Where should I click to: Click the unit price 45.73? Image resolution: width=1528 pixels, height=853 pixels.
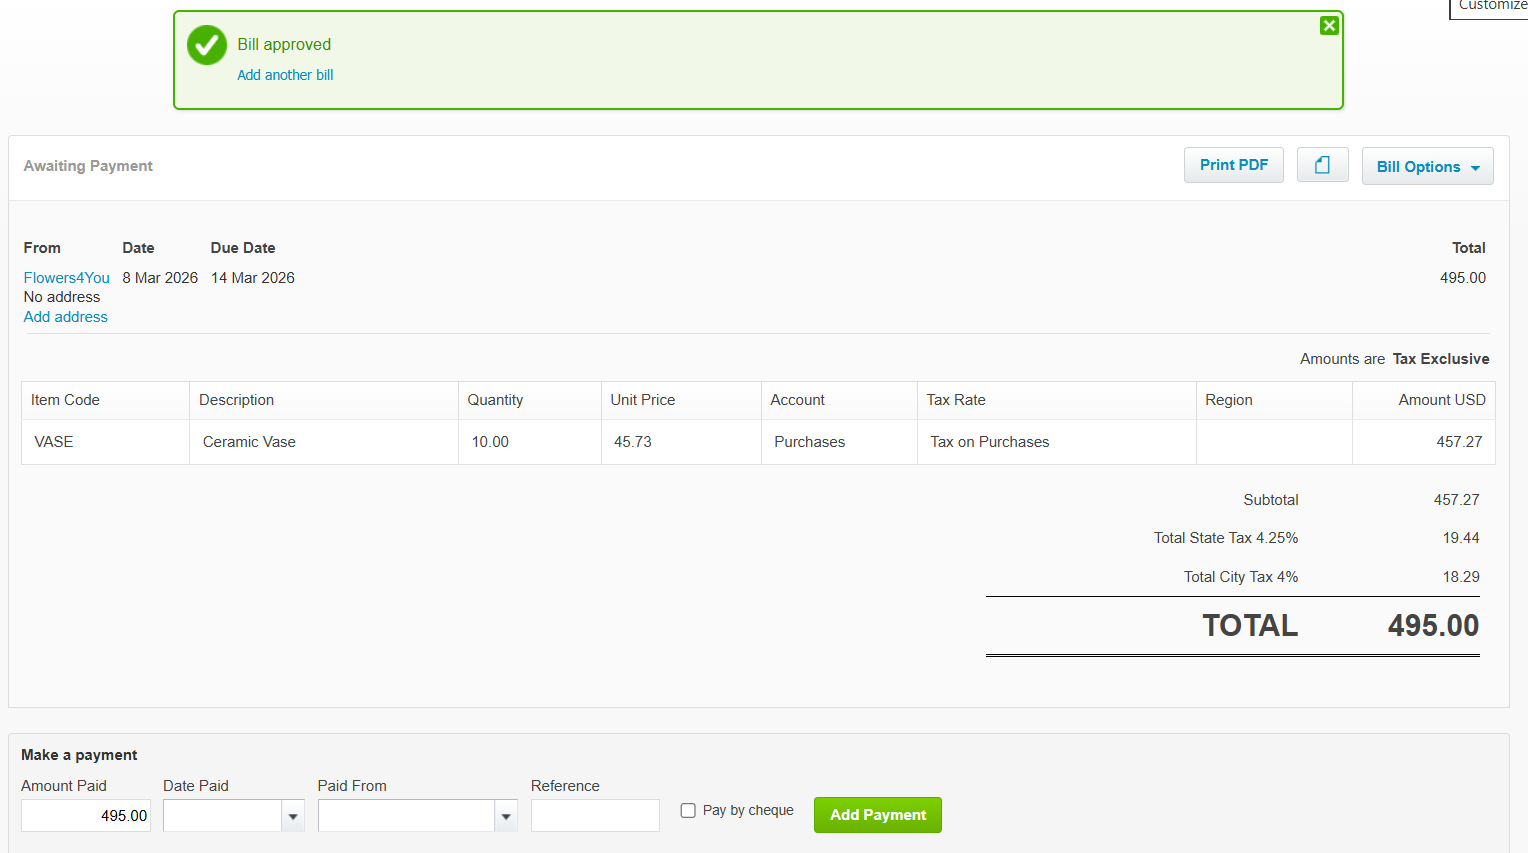633,442
